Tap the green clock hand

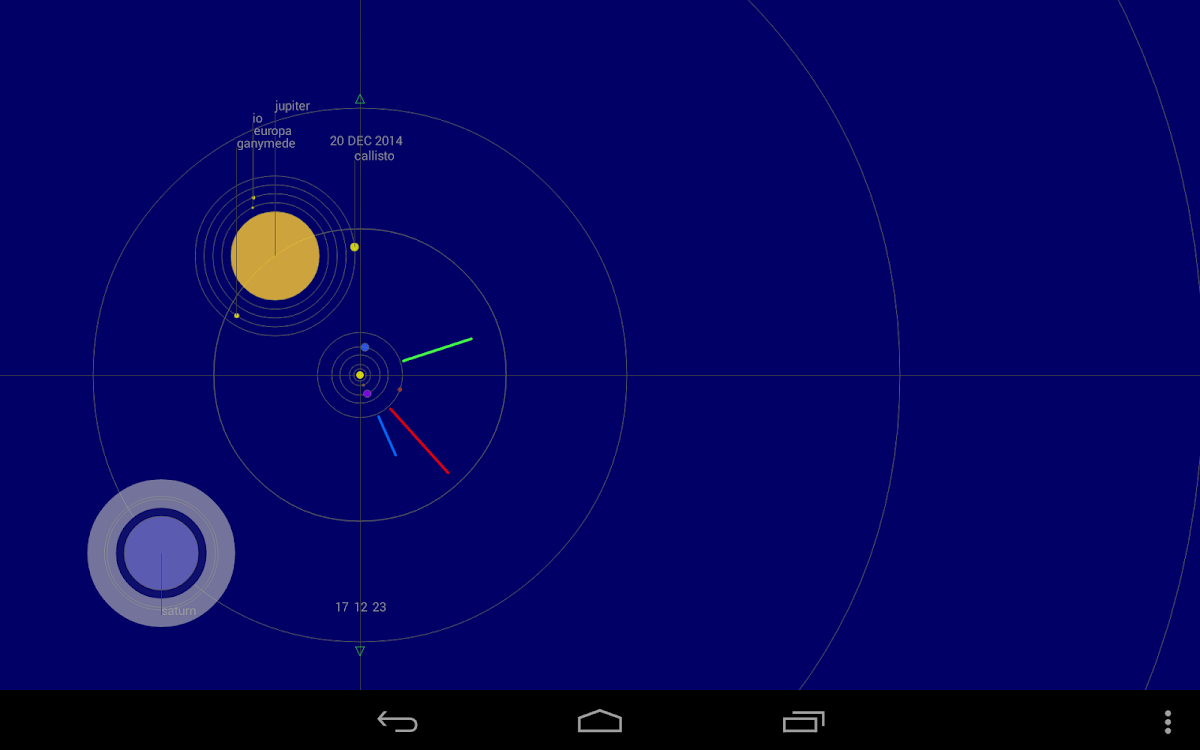(437, 350)
